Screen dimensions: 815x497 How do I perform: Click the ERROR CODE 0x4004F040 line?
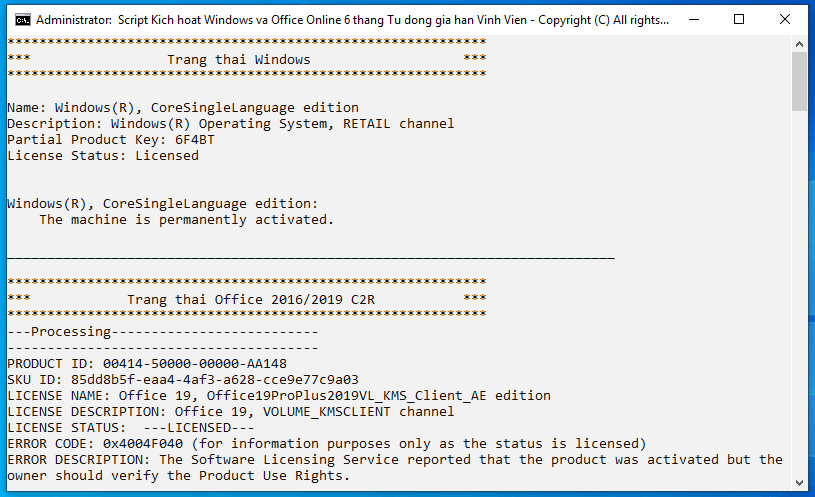(326, 443)
